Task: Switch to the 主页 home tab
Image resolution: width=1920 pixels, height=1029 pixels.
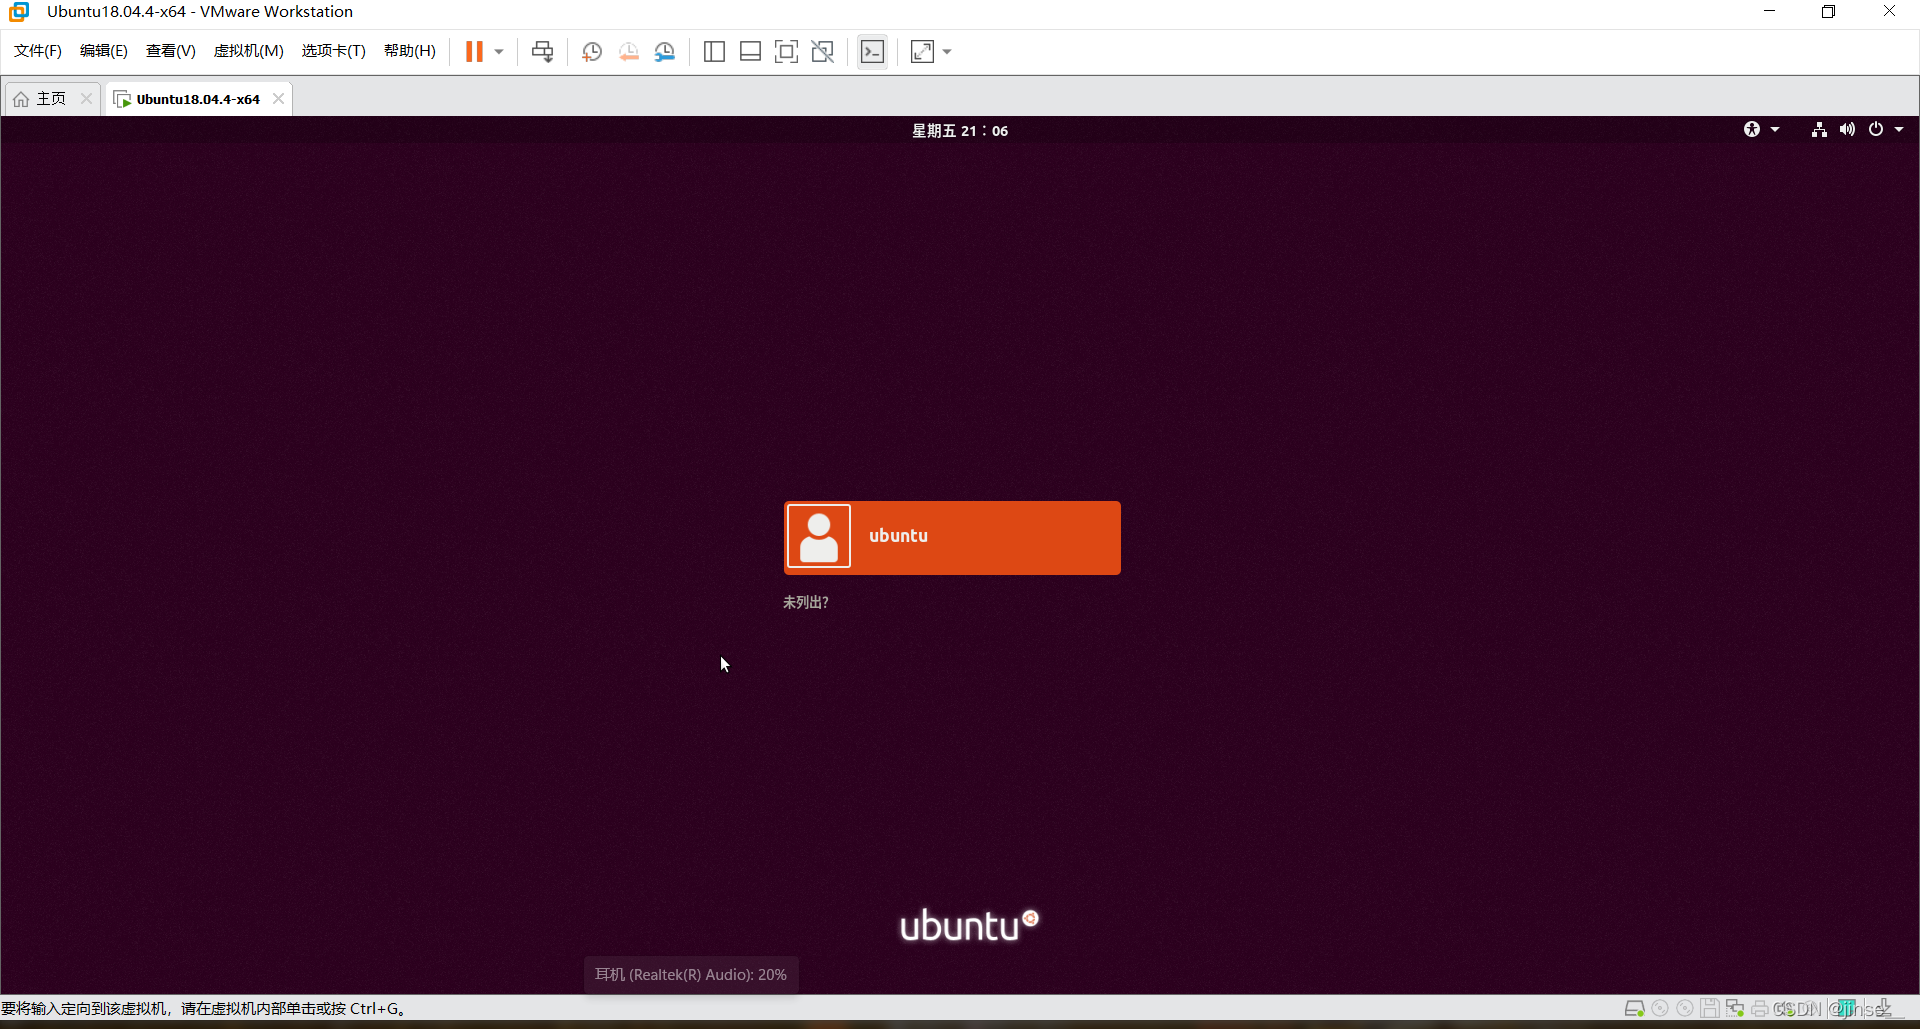Action: 51,98
